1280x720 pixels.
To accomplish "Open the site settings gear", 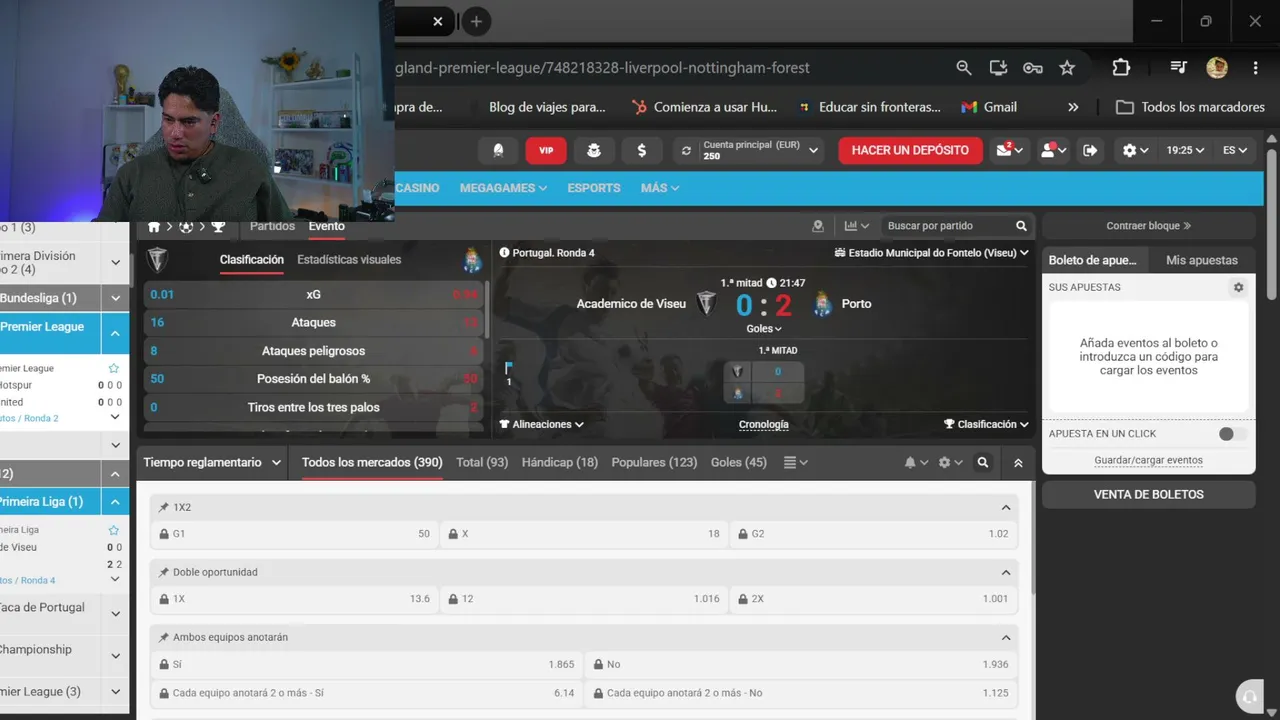I will click(1135, 150).
